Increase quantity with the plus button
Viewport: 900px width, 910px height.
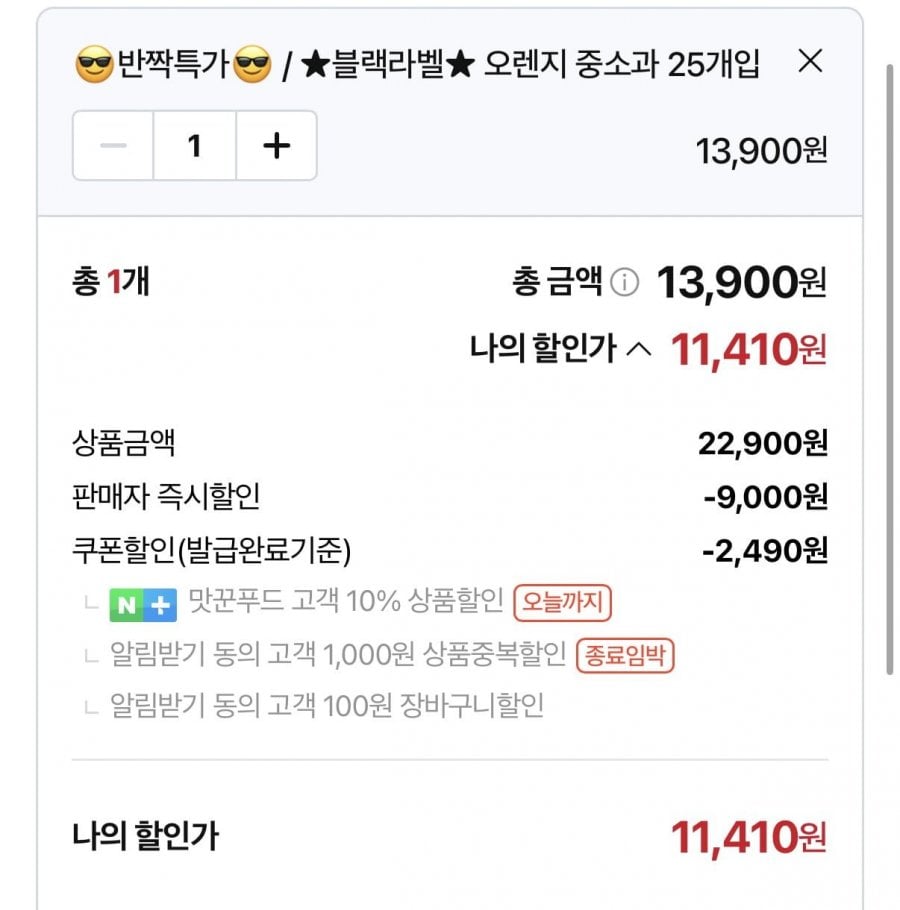(276, 146)
